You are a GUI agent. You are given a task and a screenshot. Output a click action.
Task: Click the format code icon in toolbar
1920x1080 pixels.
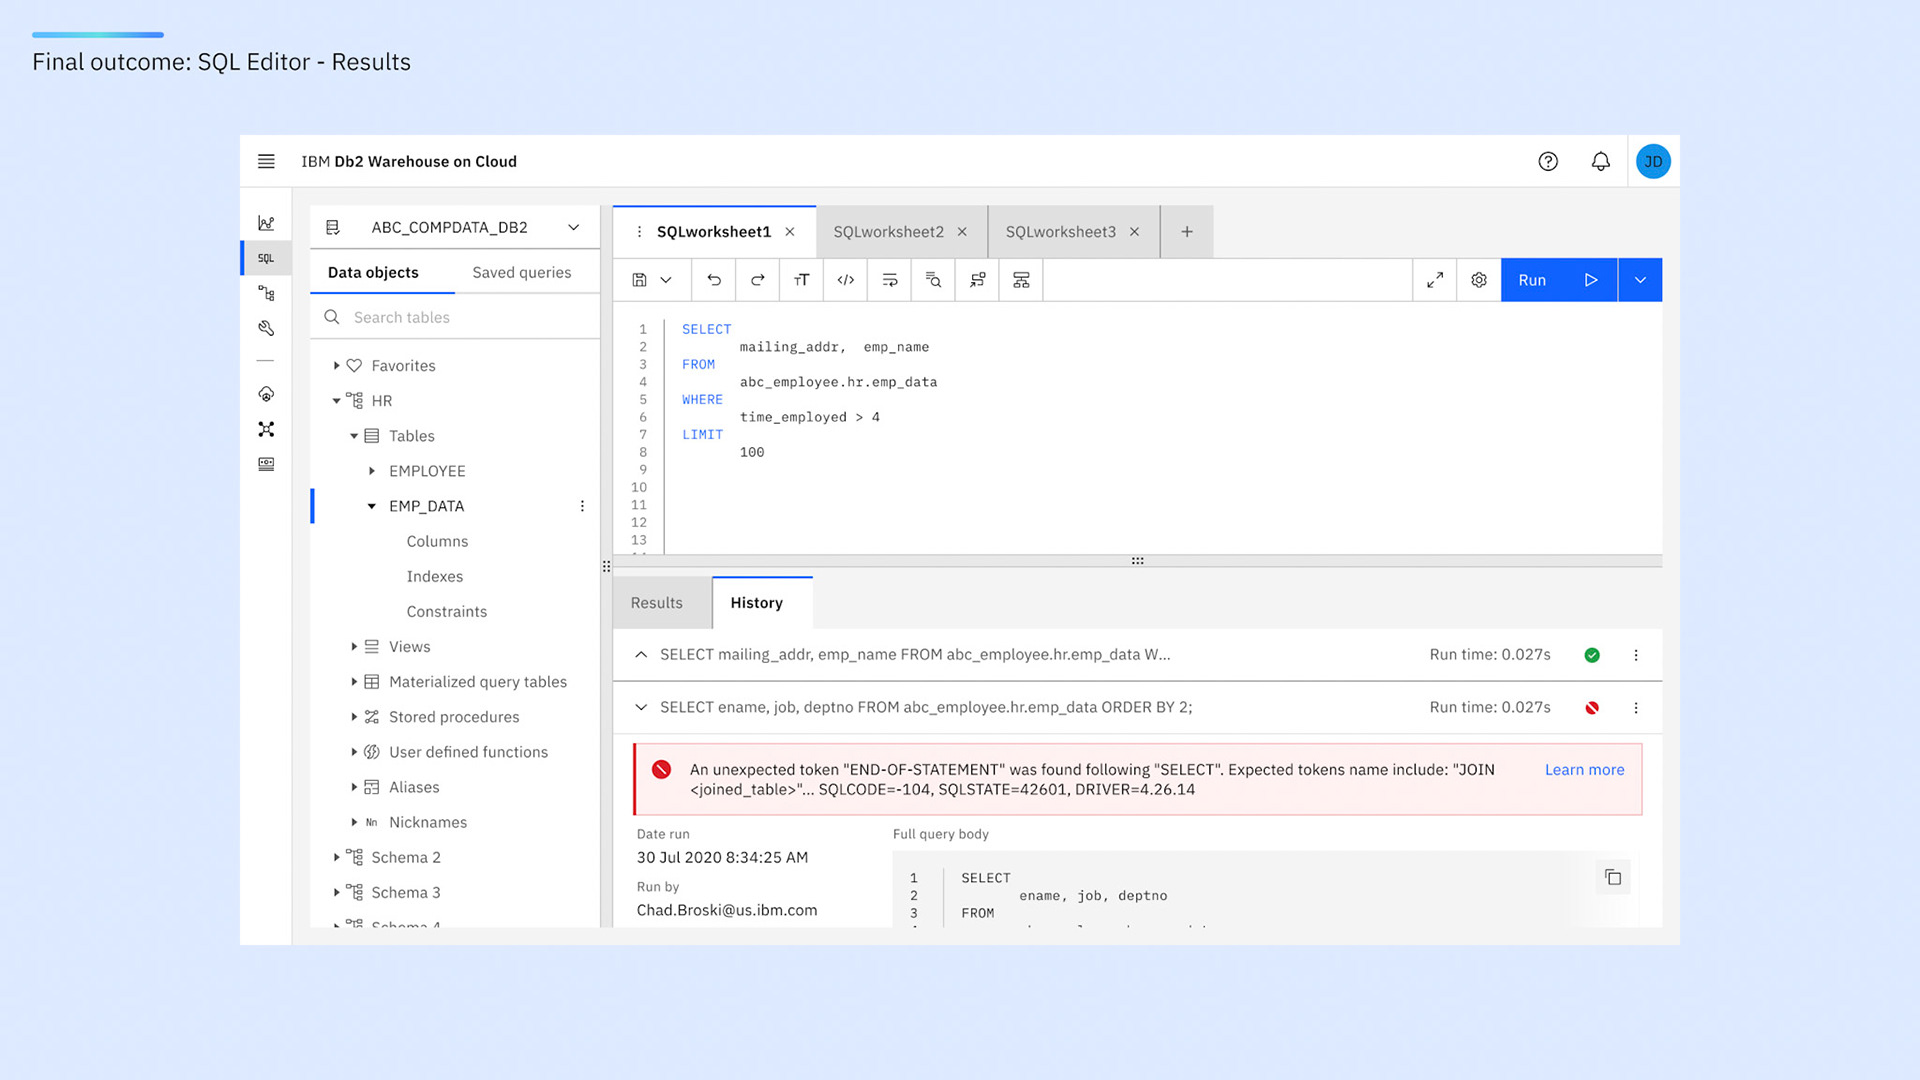(846, 280)
